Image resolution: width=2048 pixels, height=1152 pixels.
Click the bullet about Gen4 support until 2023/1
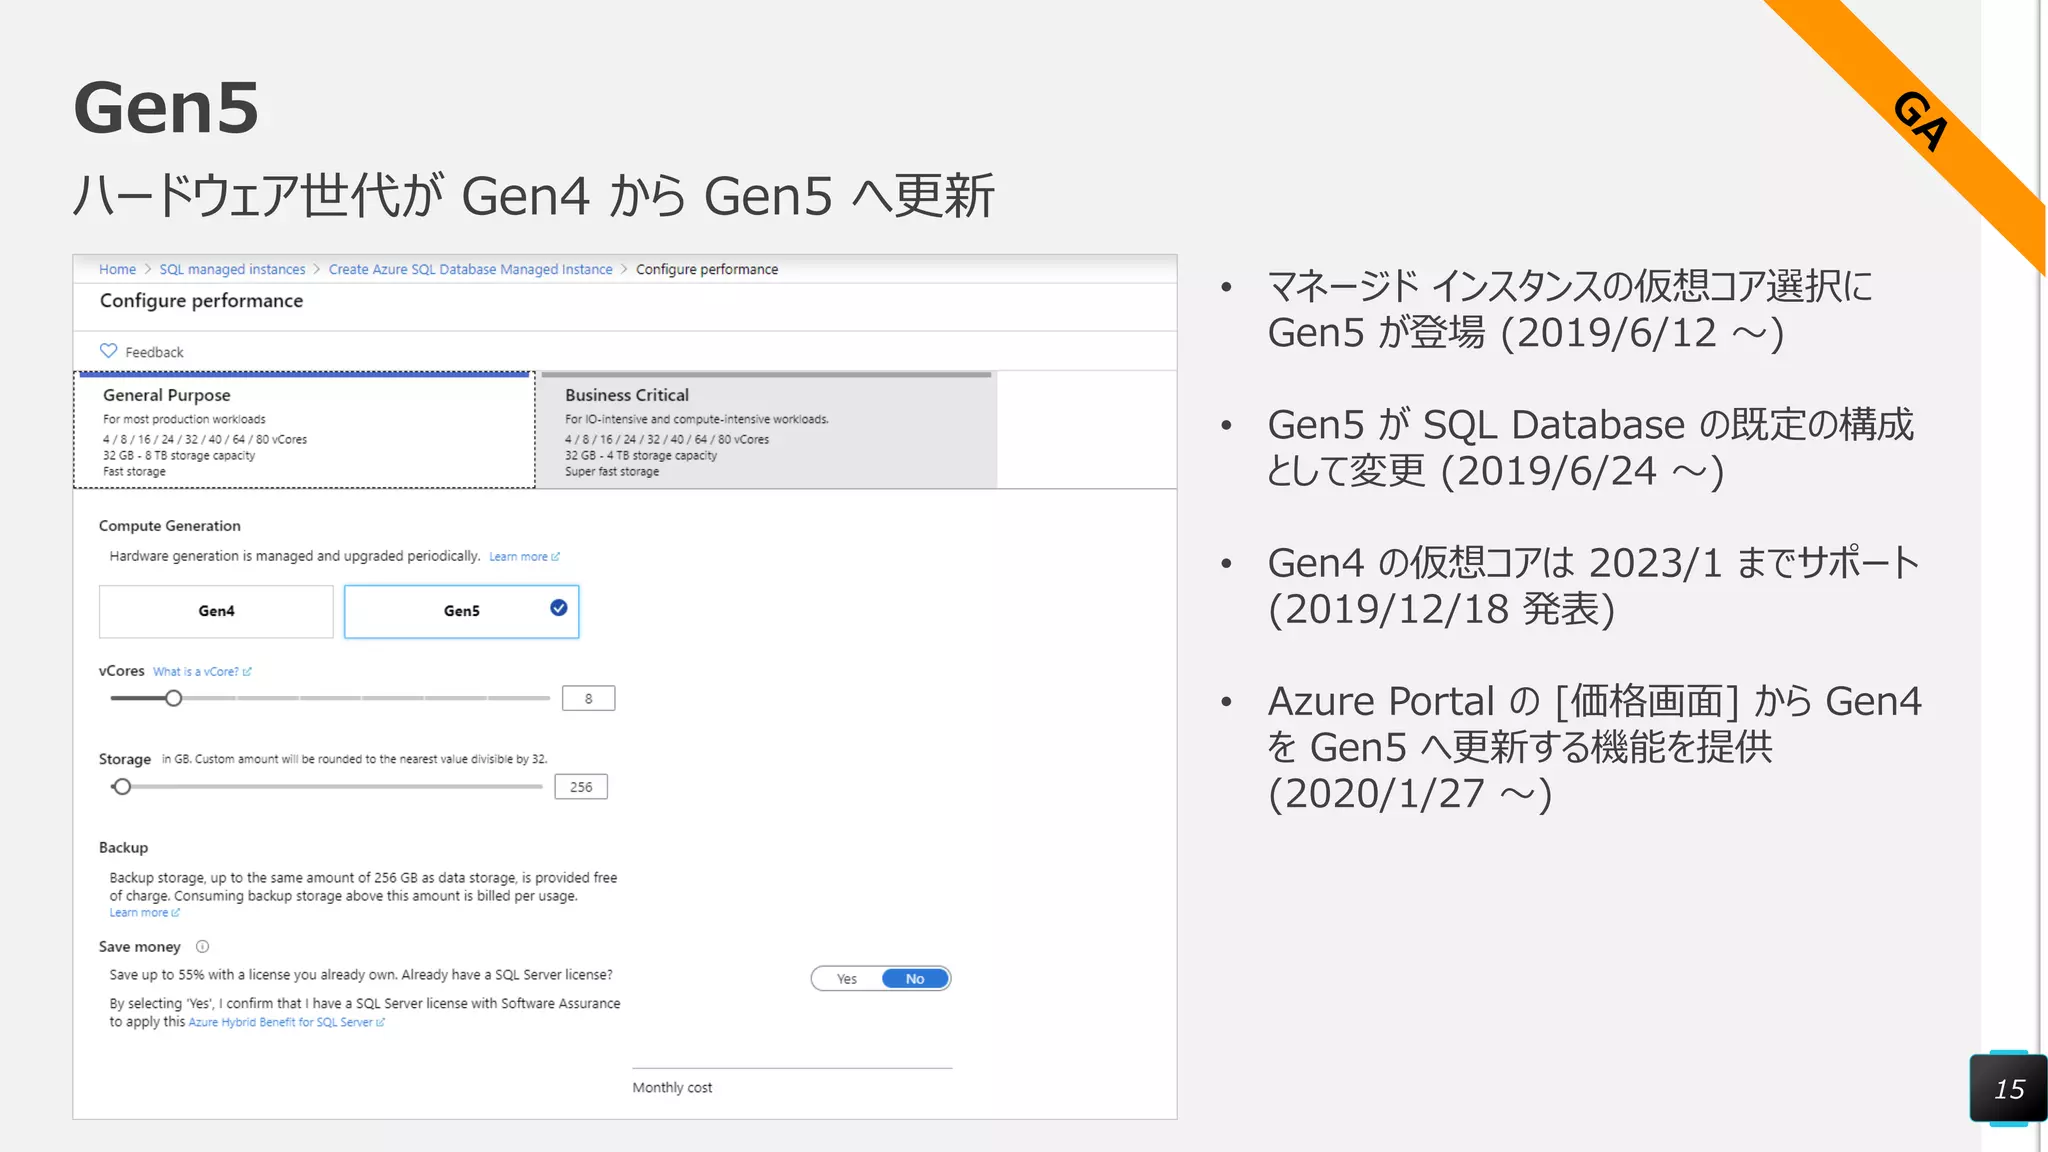pos(1593,585)
